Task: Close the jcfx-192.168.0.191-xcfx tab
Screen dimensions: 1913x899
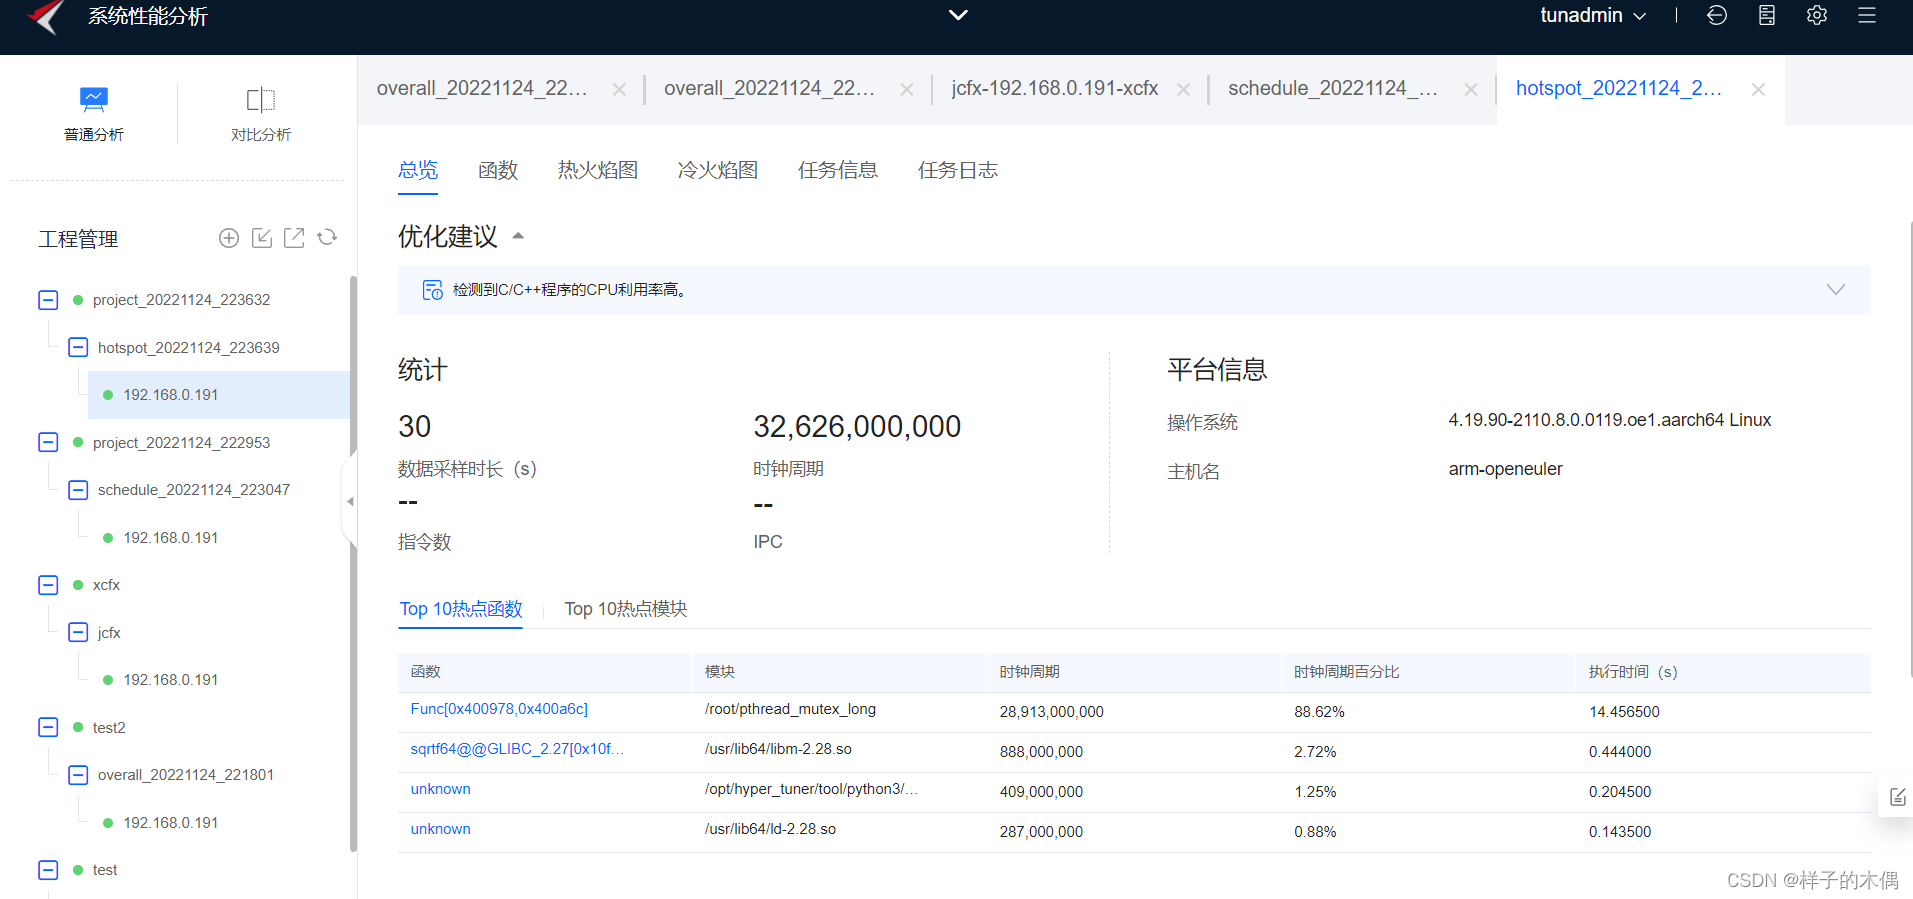Action: (x=1183, y=89)
